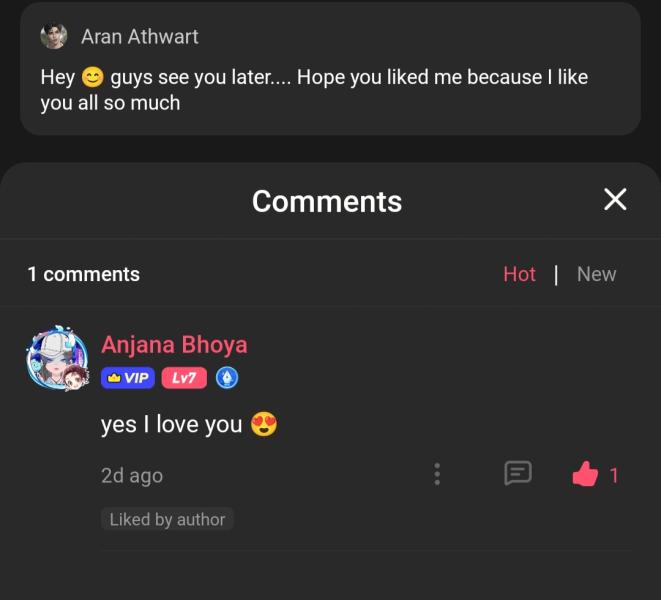The height and width of the screenshot is (600, 661).
Task: Tap the 1 comments count label
Action: pyautogui.click(x=83, y=274)
